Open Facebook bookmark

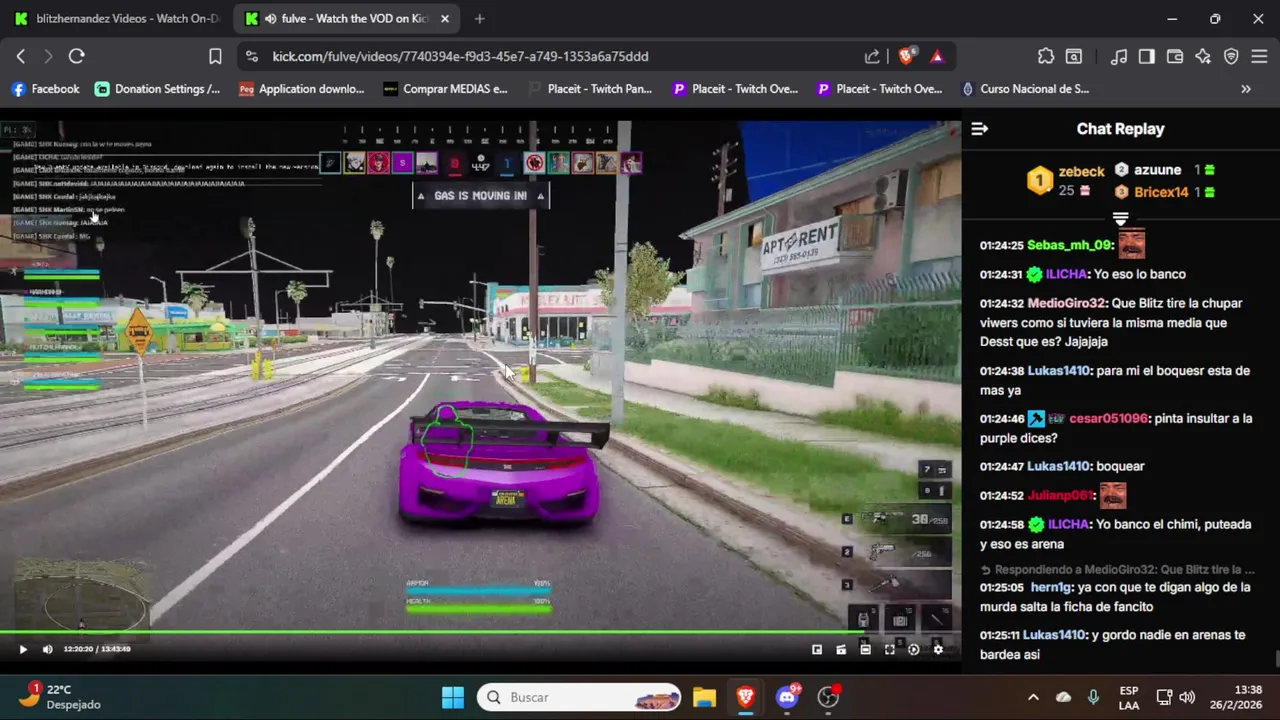tap(45, 89)
